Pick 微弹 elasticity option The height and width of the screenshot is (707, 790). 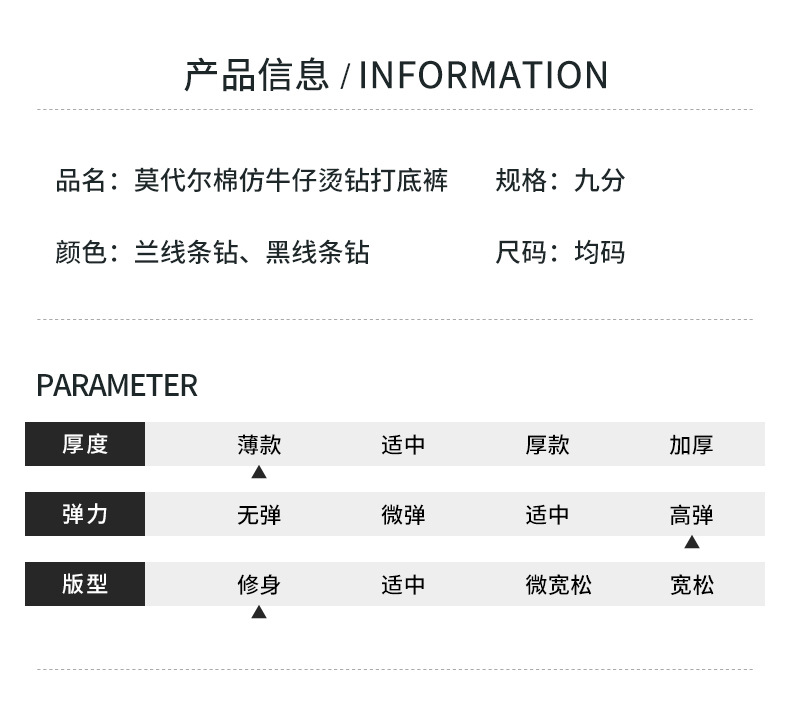(x=403, y=515)
